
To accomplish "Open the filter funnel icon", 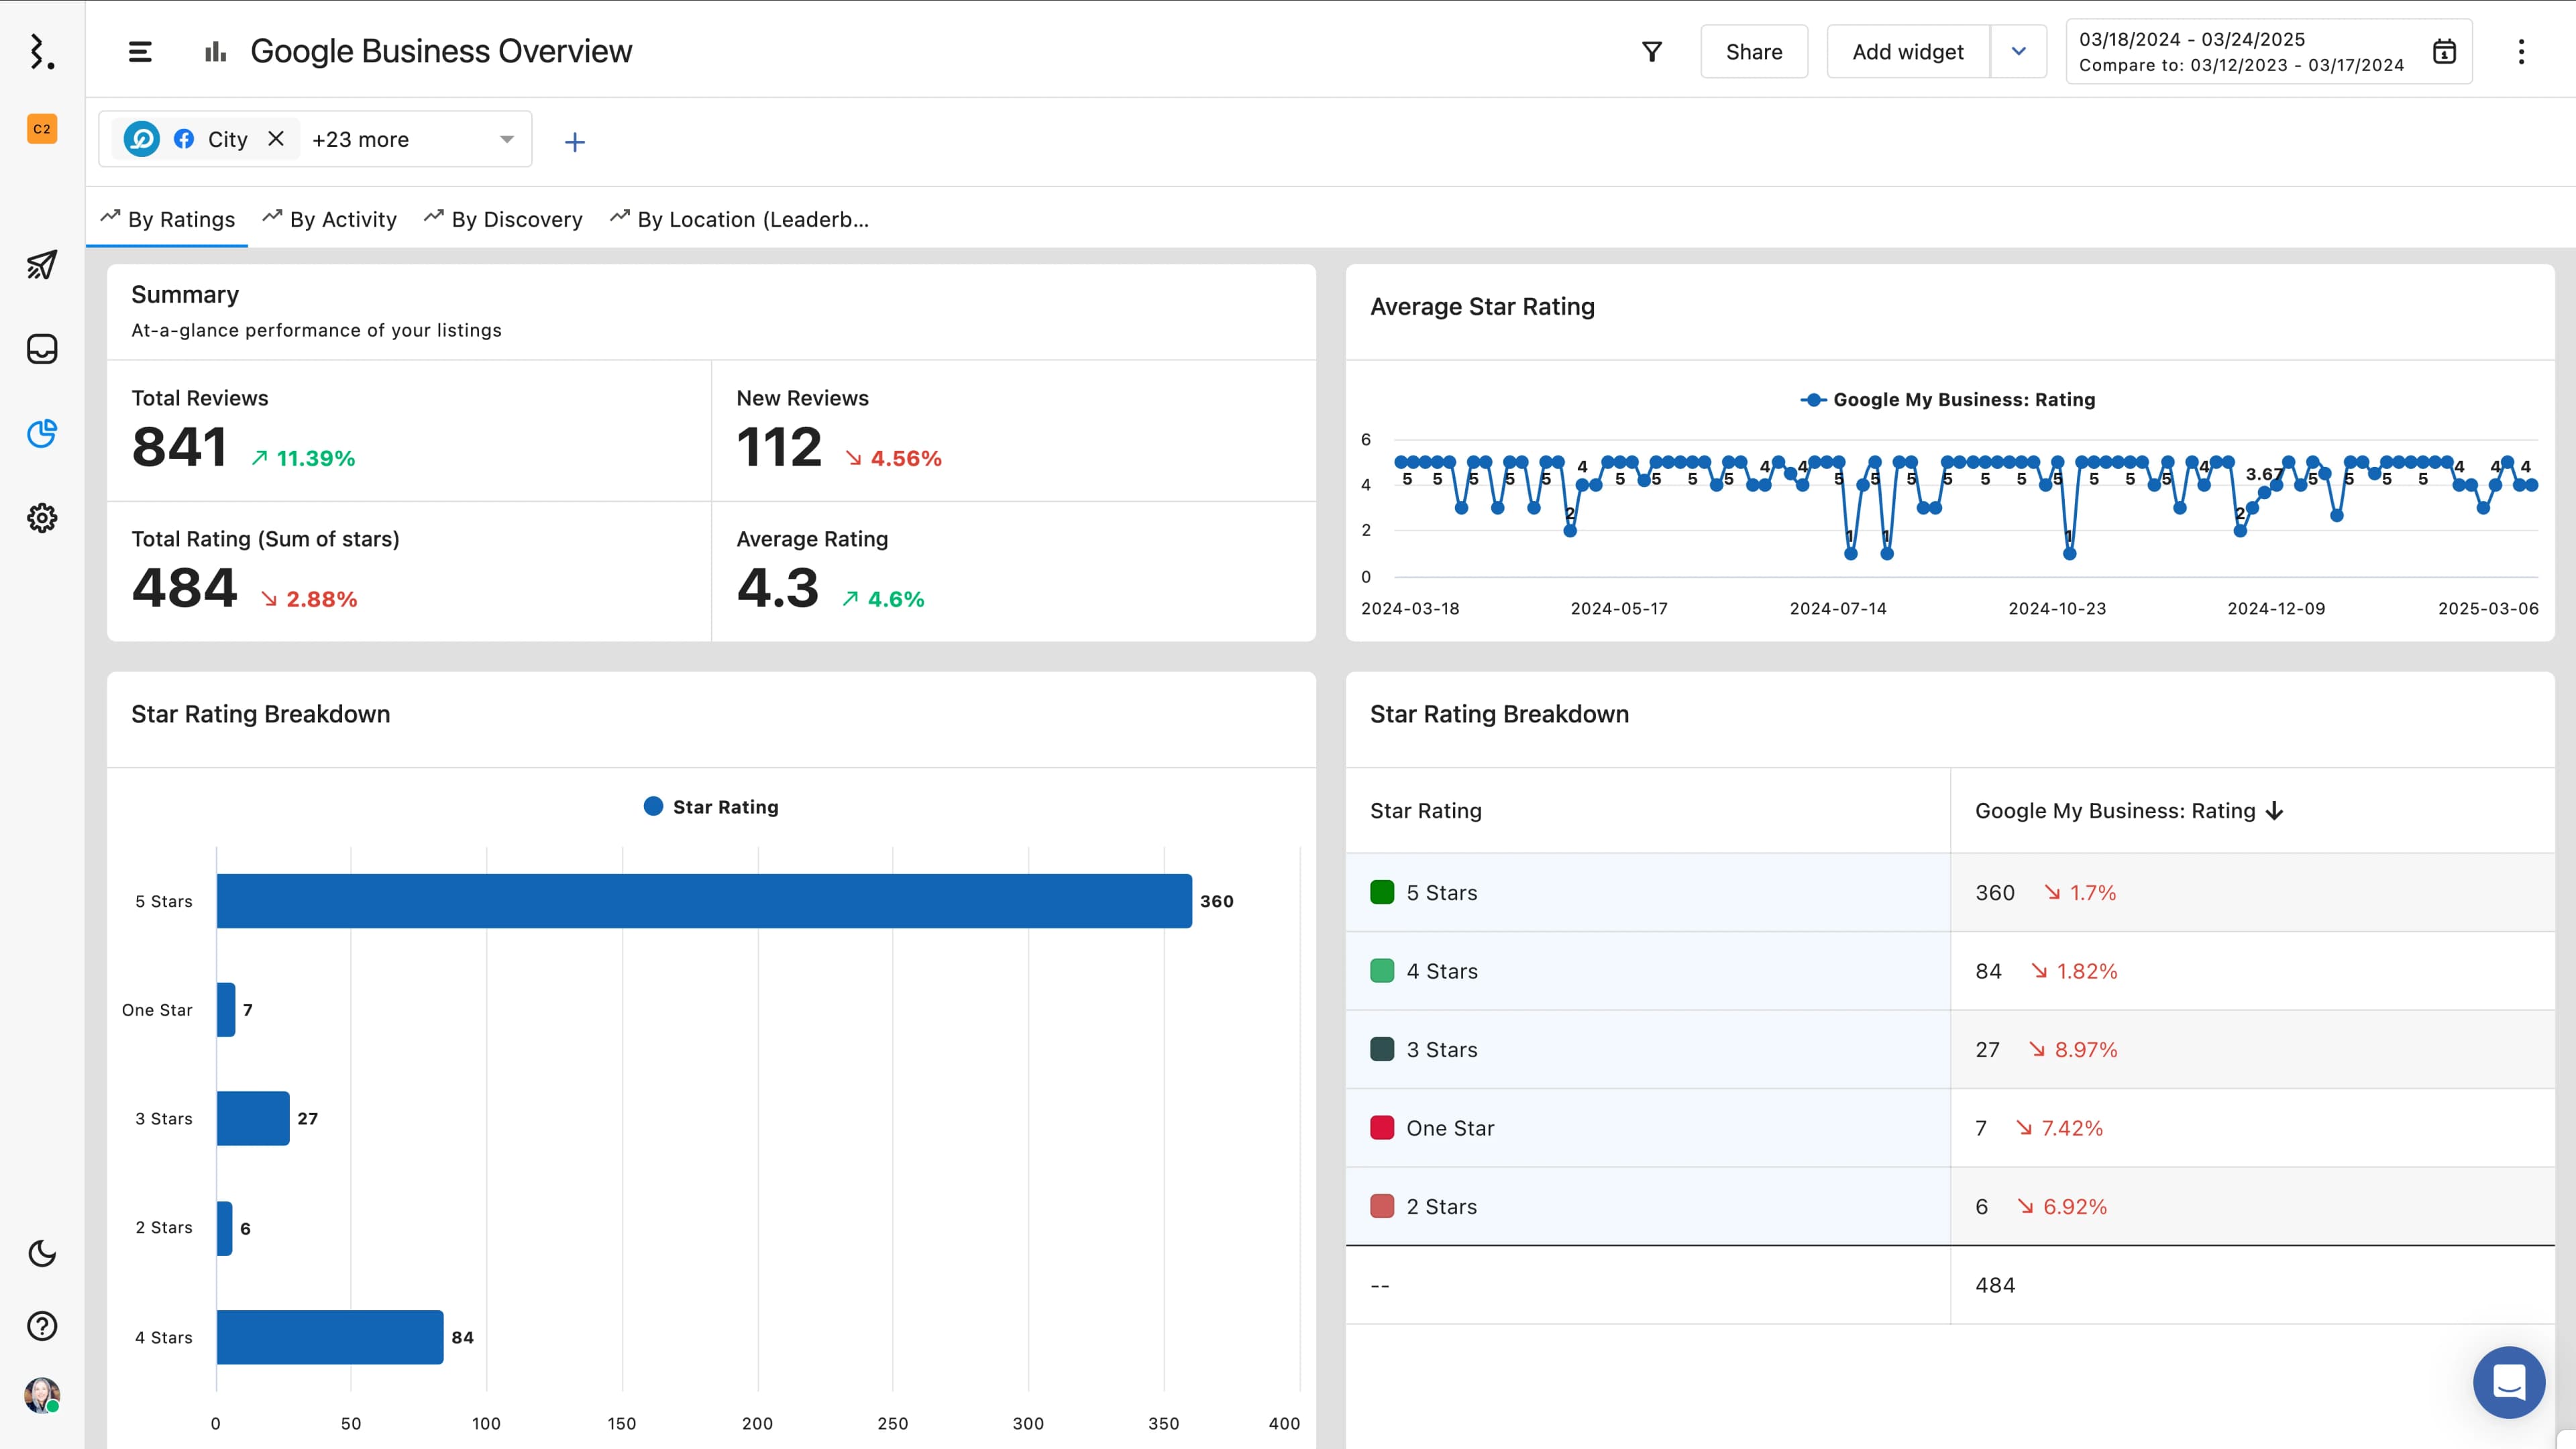I will (1652, 51).
